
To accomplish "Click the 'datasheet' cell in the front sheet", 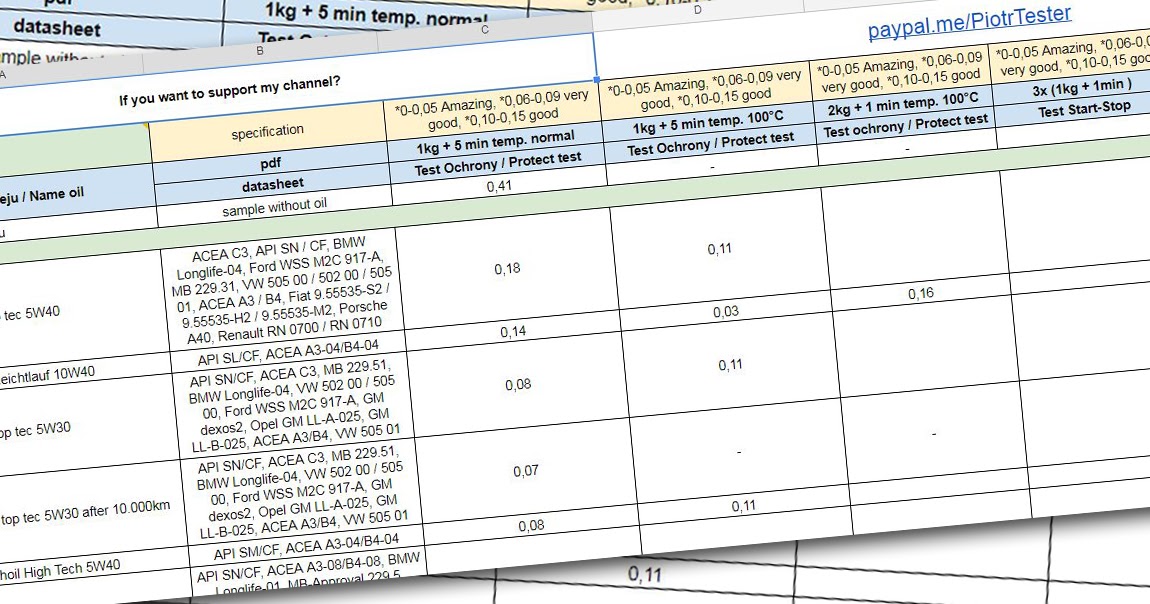I will click(273, 185).
